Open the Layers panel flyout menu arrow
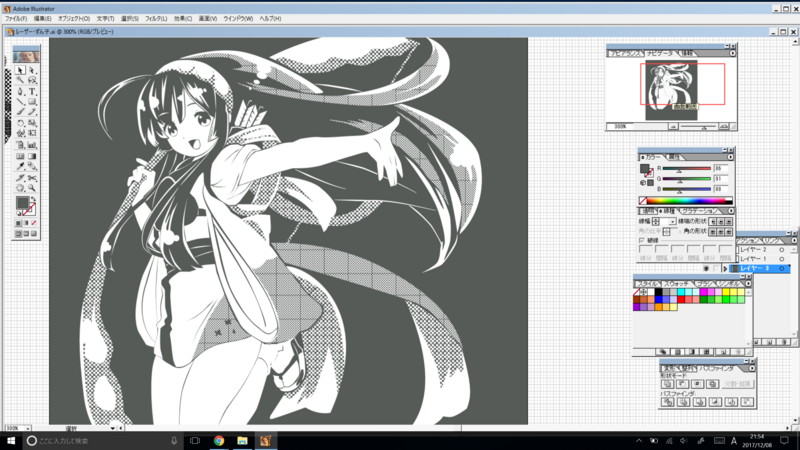800x450 pixels. [794, 240]
